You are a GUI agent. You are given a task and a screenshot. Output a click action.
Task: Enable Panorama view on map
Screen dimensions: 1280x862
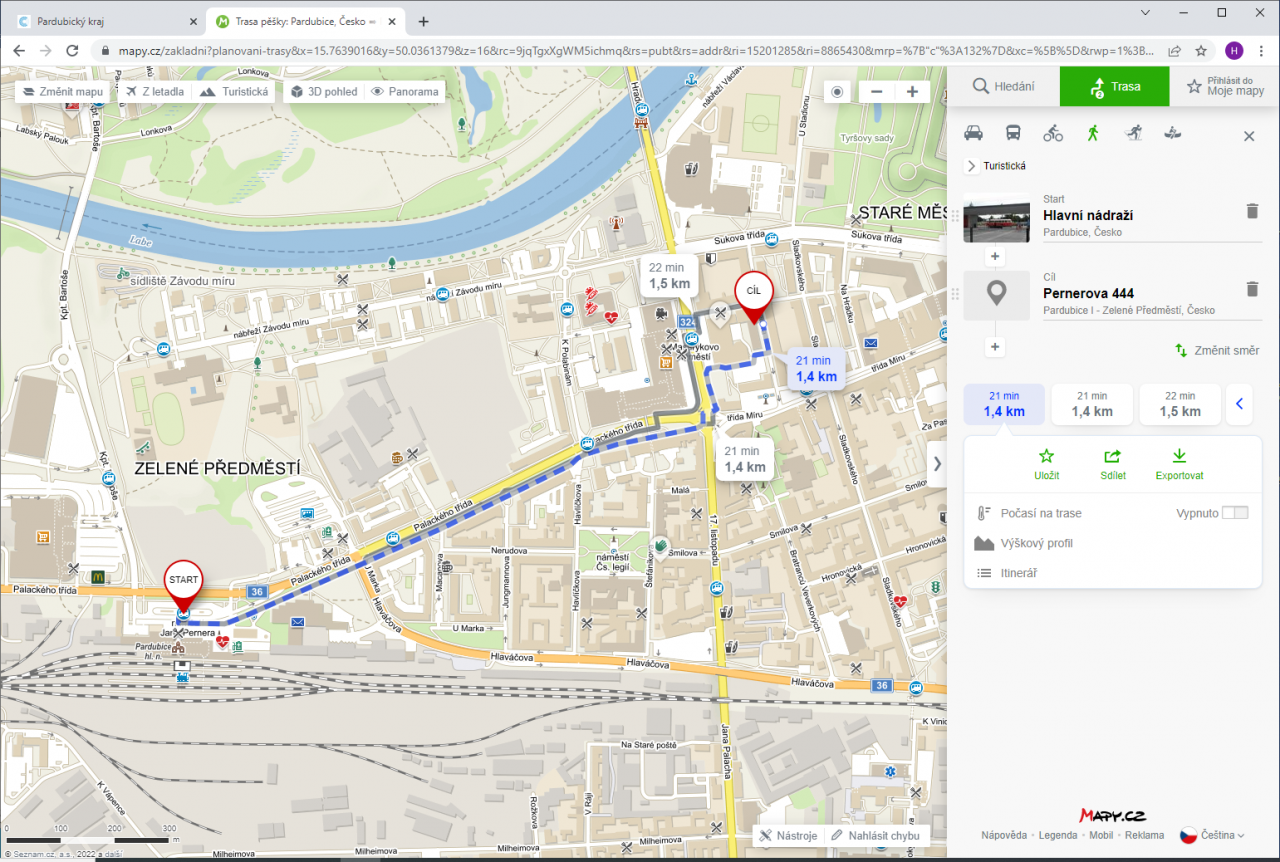tap(405, 92)
